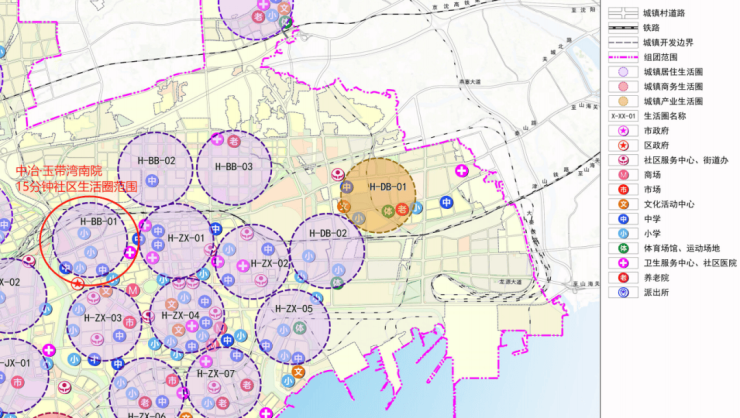The height and width of the screenshot is (418, 740).
Task: Click the H-ZX-04 circle label
Action: (x=180, y=315)
